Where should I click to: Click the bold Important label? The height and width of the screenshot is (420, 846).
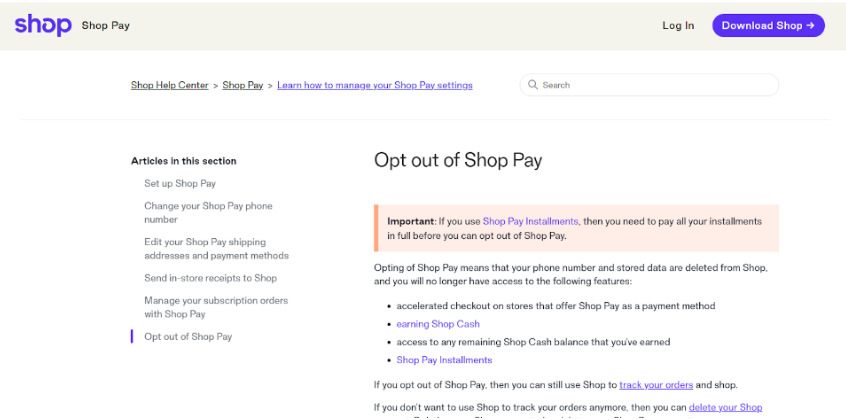click(411, 221)
